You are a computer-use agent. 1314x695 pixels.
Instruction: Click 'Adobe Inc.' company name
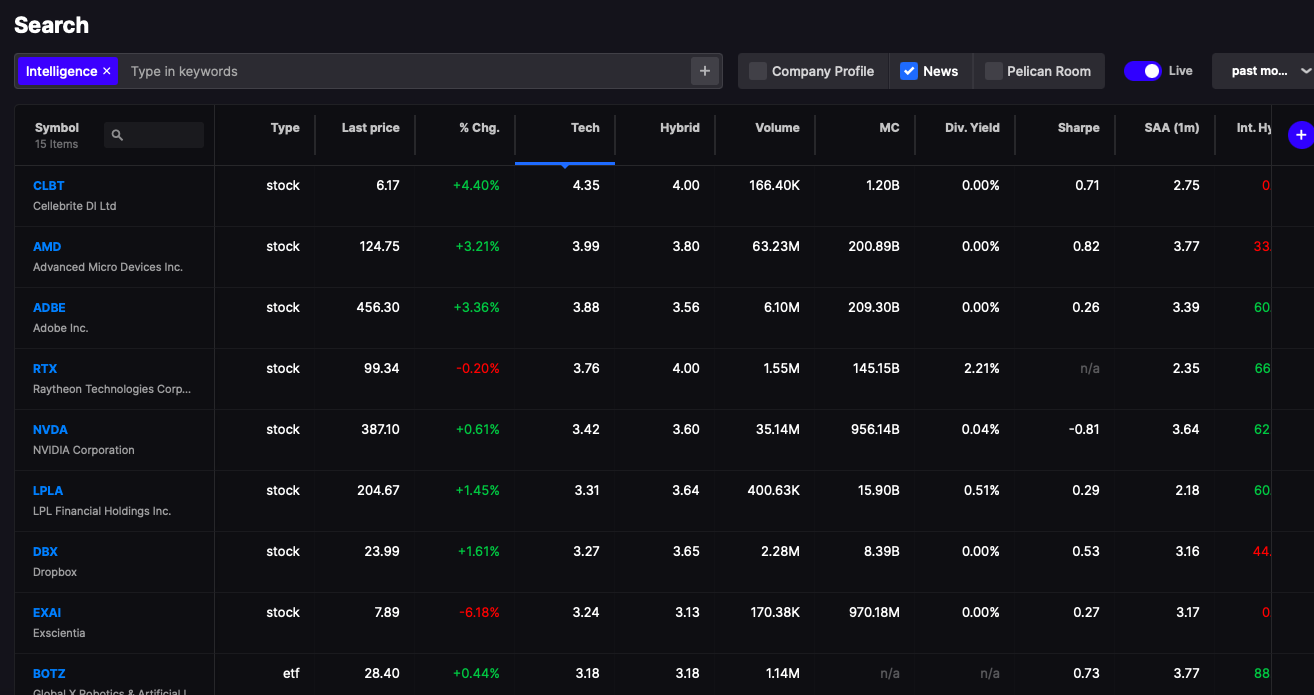[x=61, y=328]
